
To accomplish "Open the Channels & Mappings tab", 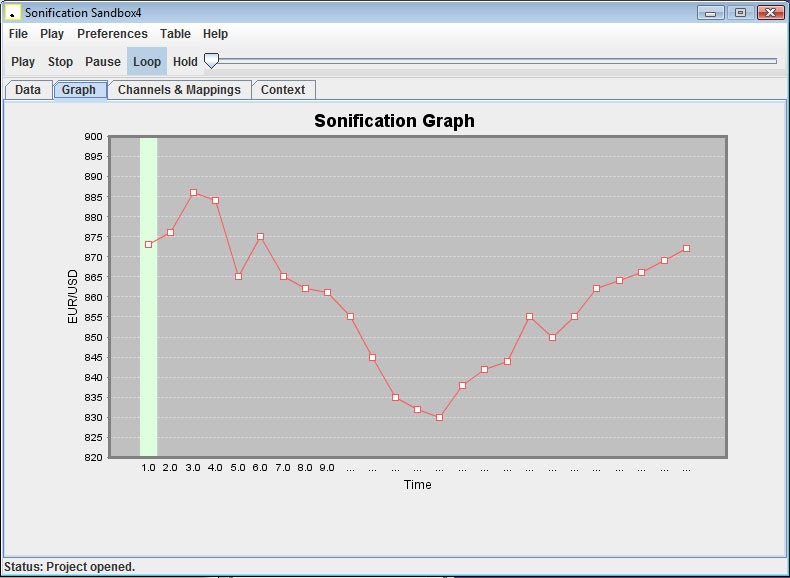I will 179,90.
